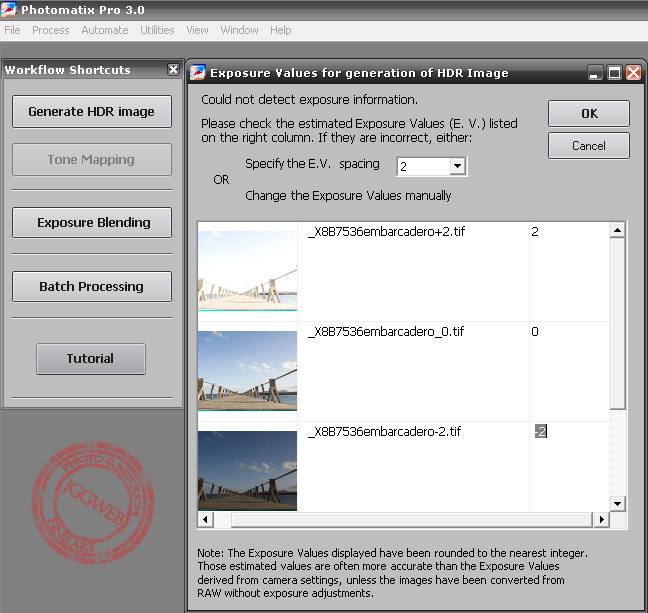
Task: Click the vertical scrollbar thumb
Action: coord(617,323)
